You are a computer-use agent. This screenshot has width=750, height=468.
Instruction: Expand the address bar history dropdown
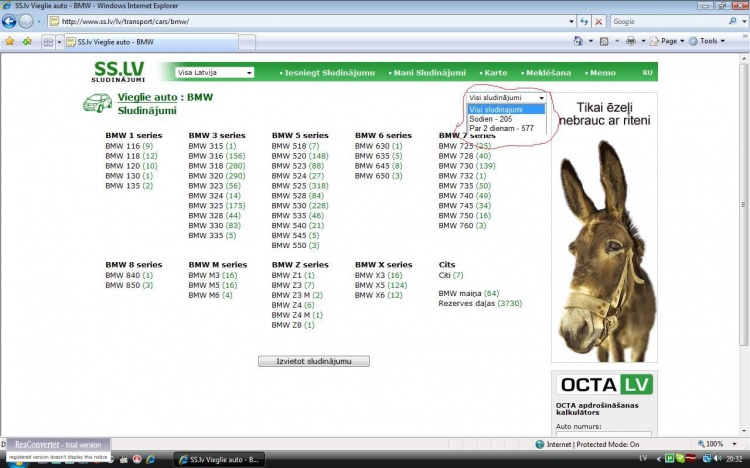click(571, 22)
